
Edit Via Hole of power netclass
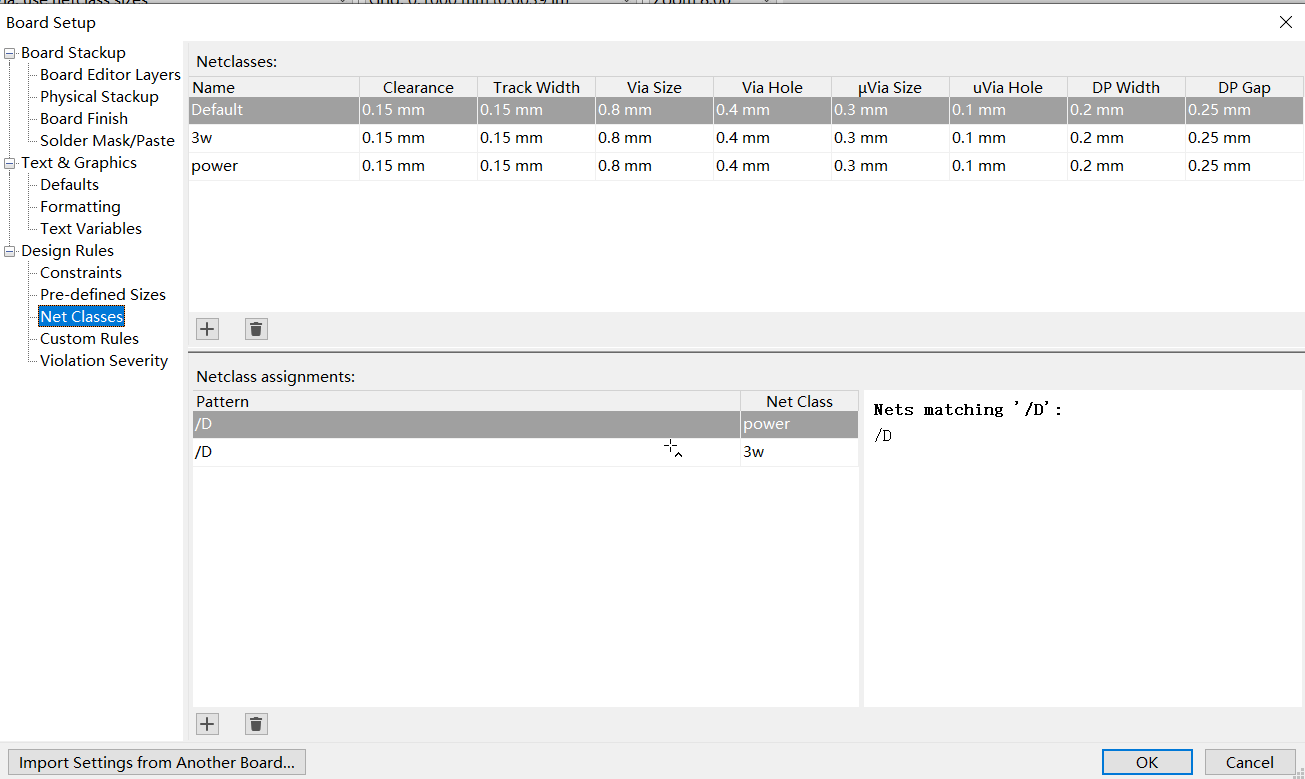click(772, 166)
